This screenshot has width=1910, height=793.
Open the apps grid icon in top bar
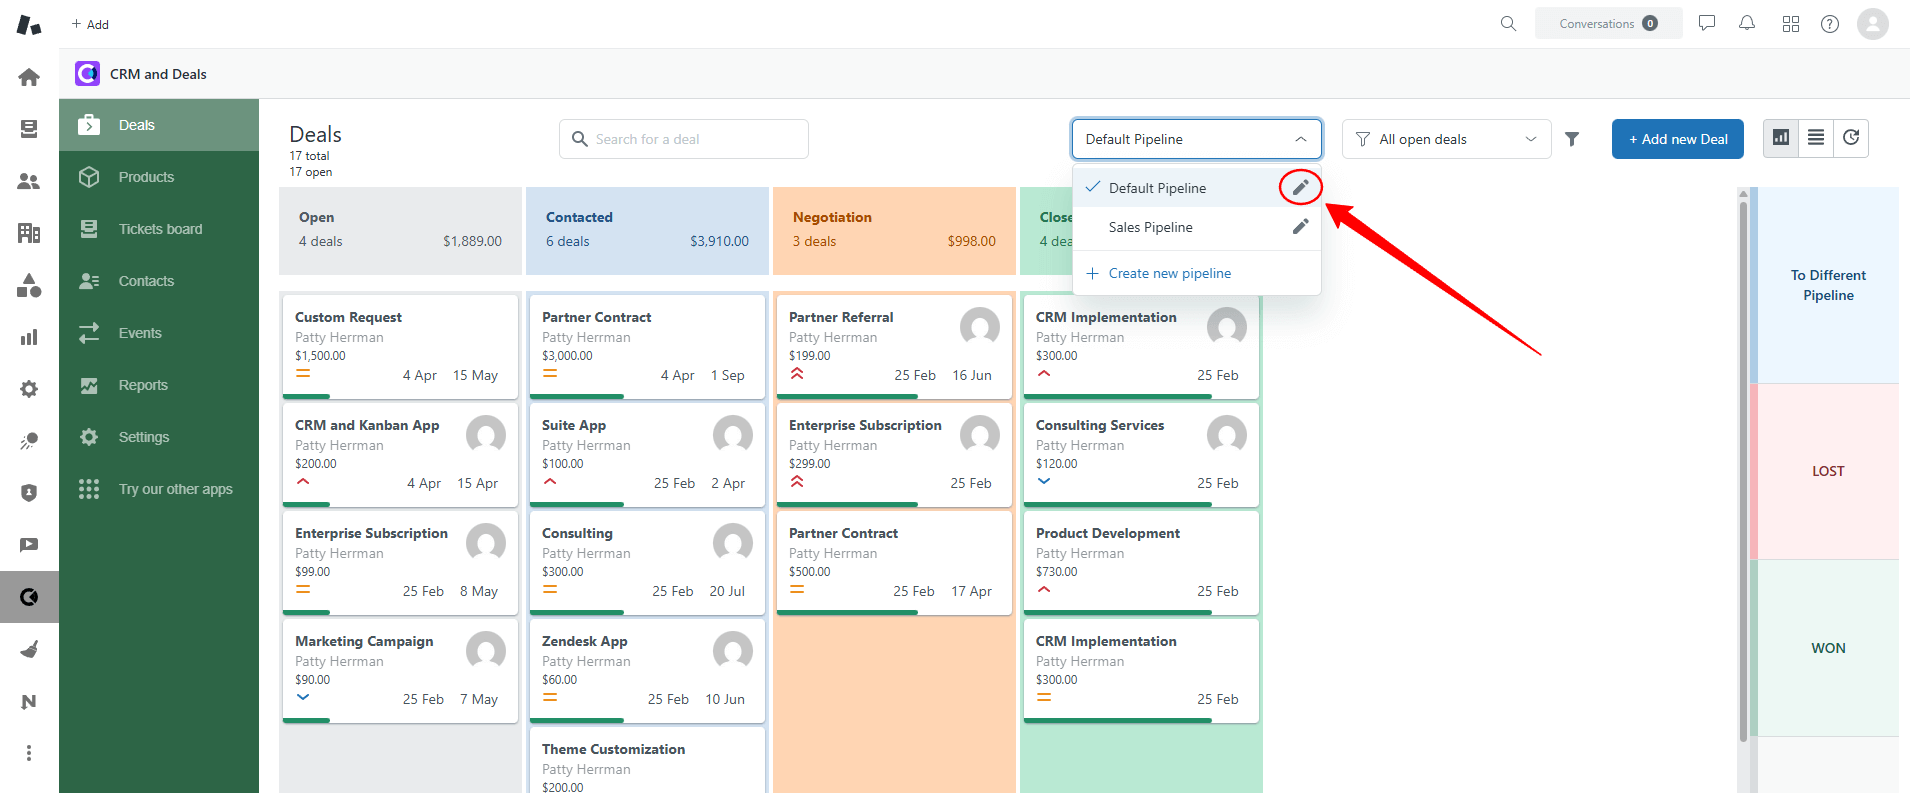coord(1790,24)
